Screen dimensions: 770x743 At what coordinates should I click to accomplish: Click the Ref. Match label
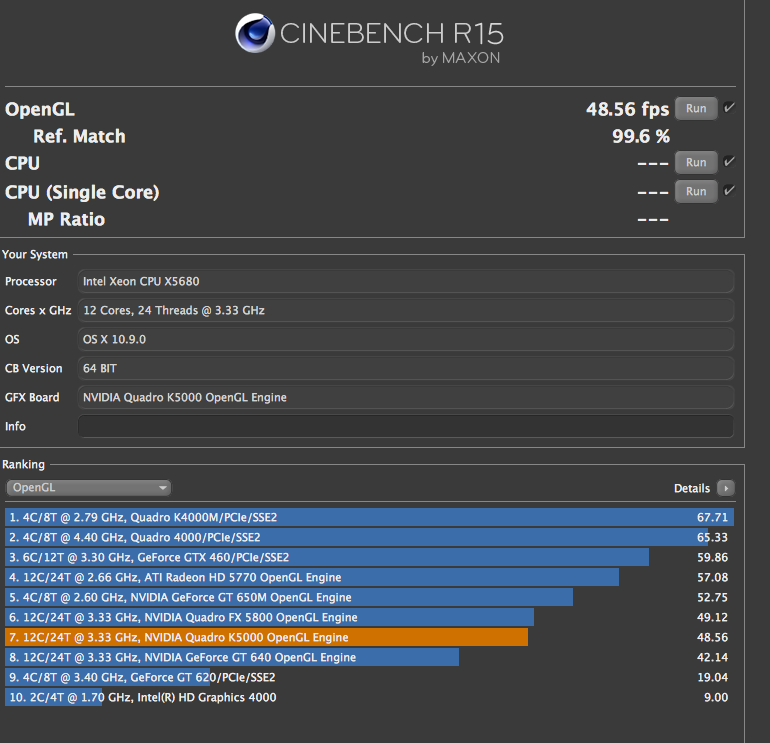(79, 137)
